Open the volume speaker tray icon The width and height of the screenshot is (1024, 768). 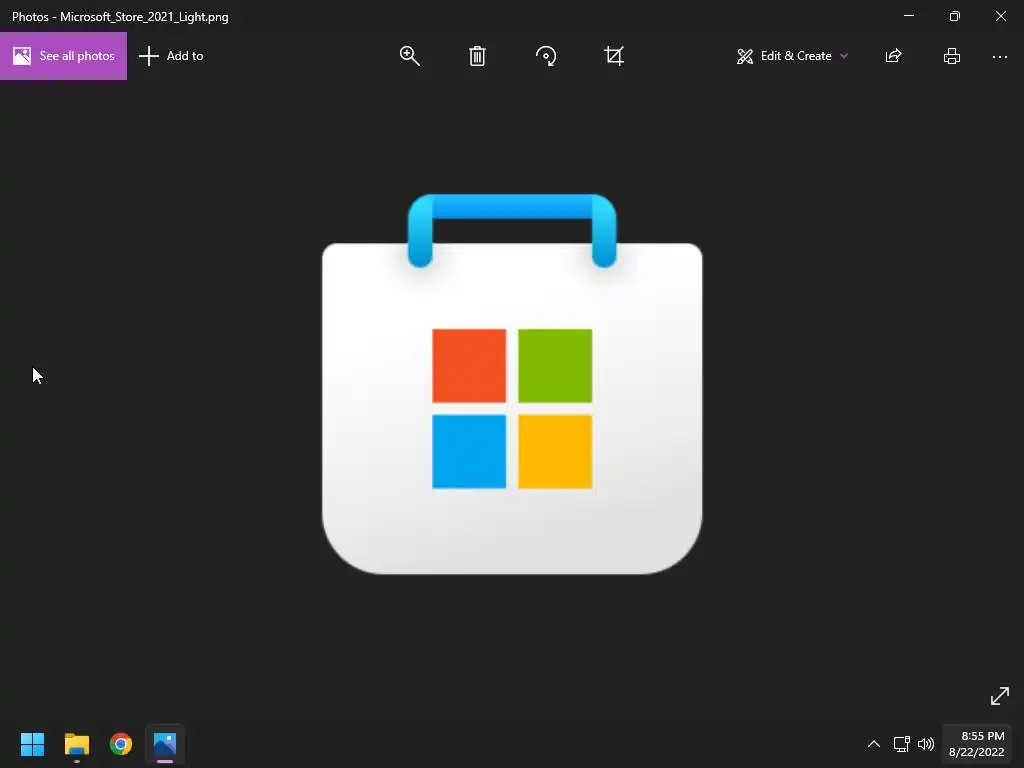[926, 744]
